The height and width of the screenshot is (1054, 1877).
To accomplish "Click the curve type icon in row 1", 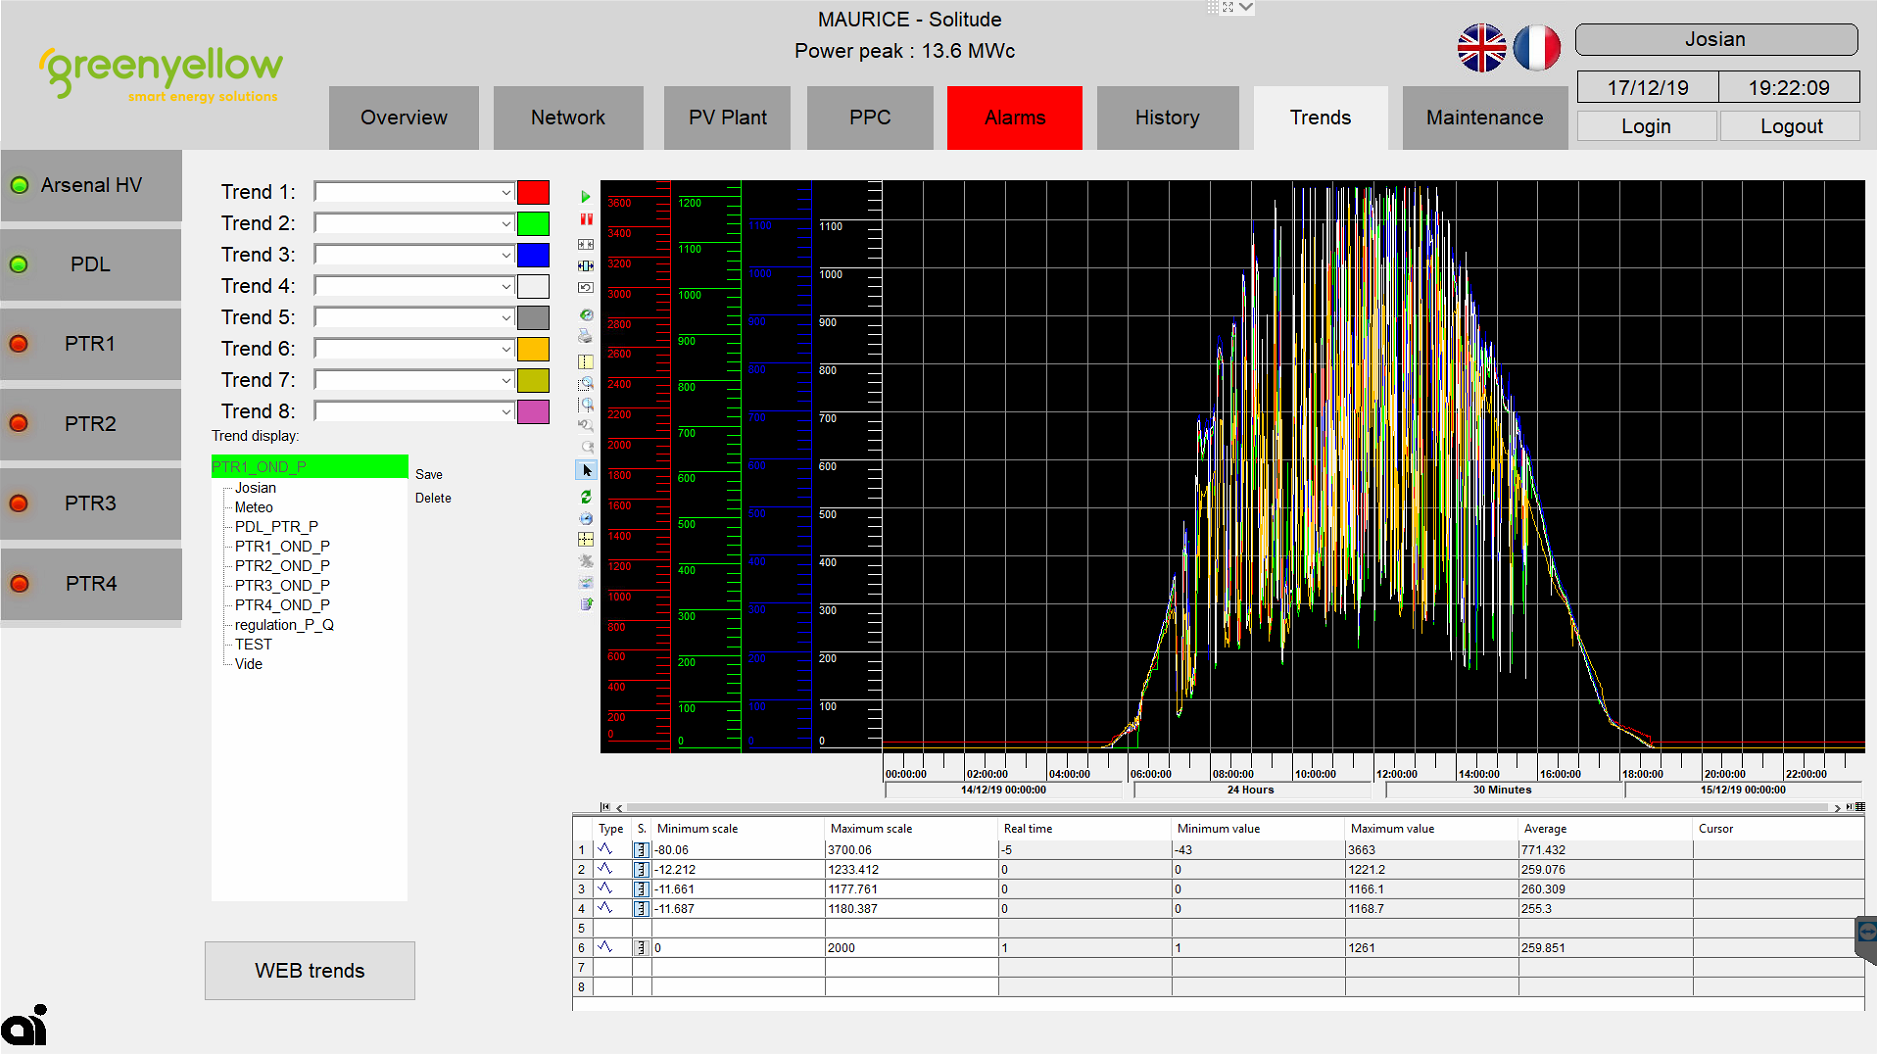I will 605,849.
